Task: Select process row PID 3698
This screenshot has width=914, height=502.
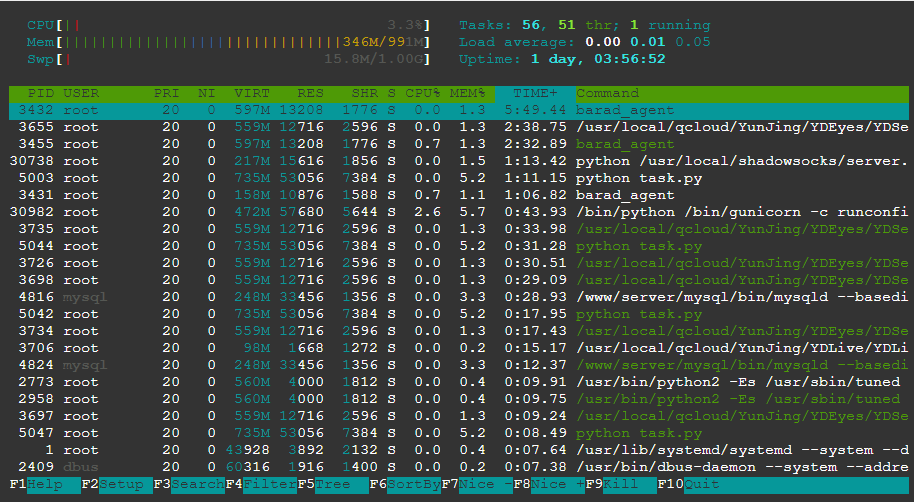Action: (x=459, y=280)
